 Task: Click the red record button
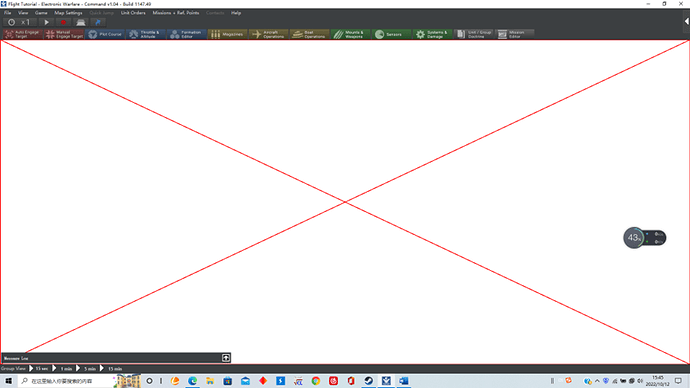(x=63, y=22)
